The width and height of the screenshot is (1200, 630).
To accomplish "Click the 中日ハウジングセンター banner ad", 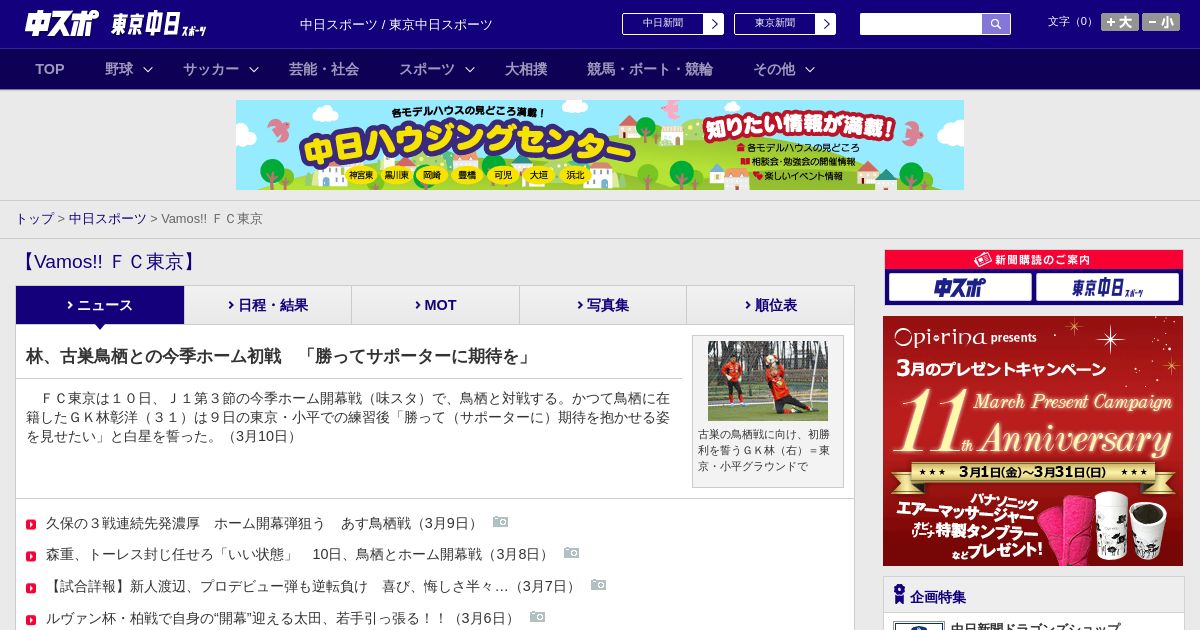I will tap(600, 145).
